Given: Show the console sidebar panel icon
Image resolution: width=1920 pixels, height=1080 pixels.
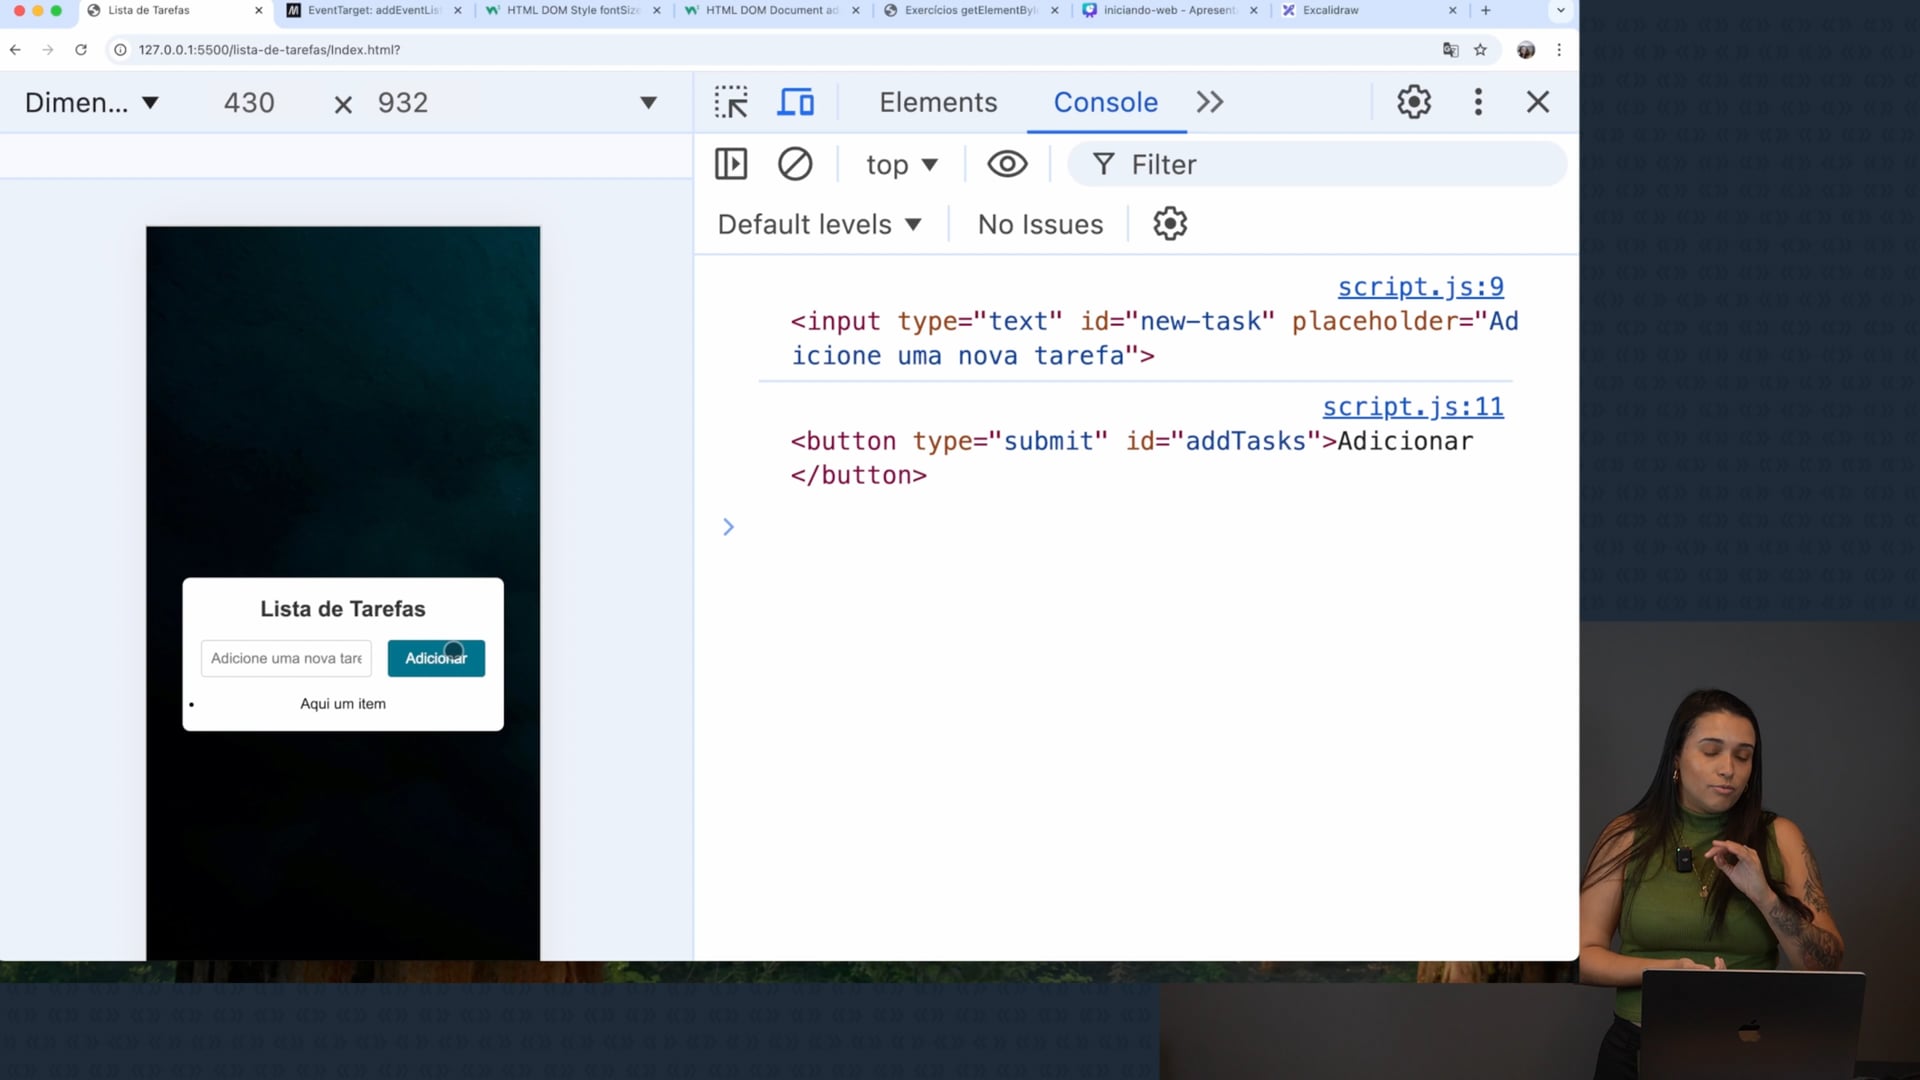Looking at the screenshot, I should (731, 164).
